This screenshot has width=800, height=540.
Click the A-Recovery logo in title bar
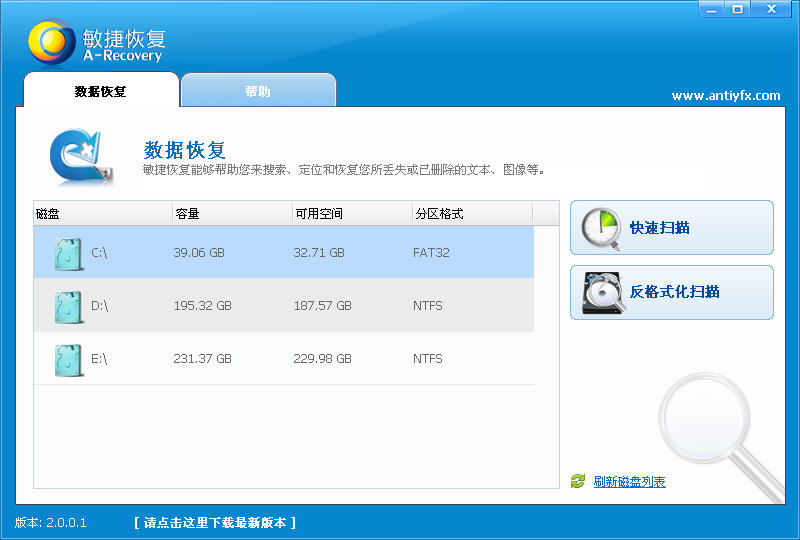coord(52,41)
